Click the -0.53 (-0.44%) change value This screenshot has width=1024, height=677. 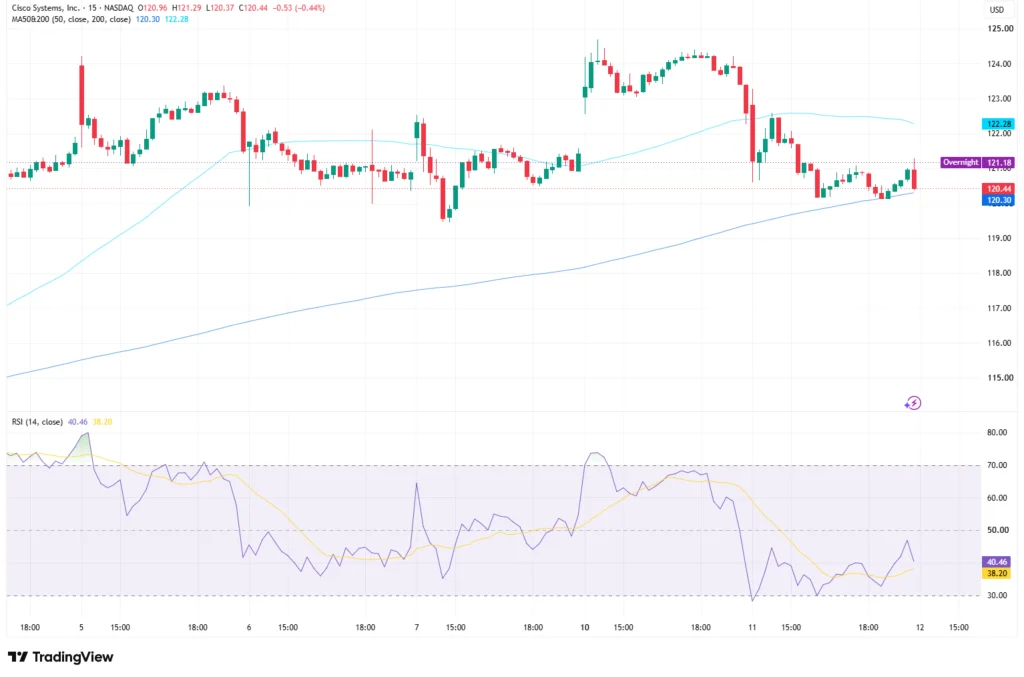tap(300, 8)
